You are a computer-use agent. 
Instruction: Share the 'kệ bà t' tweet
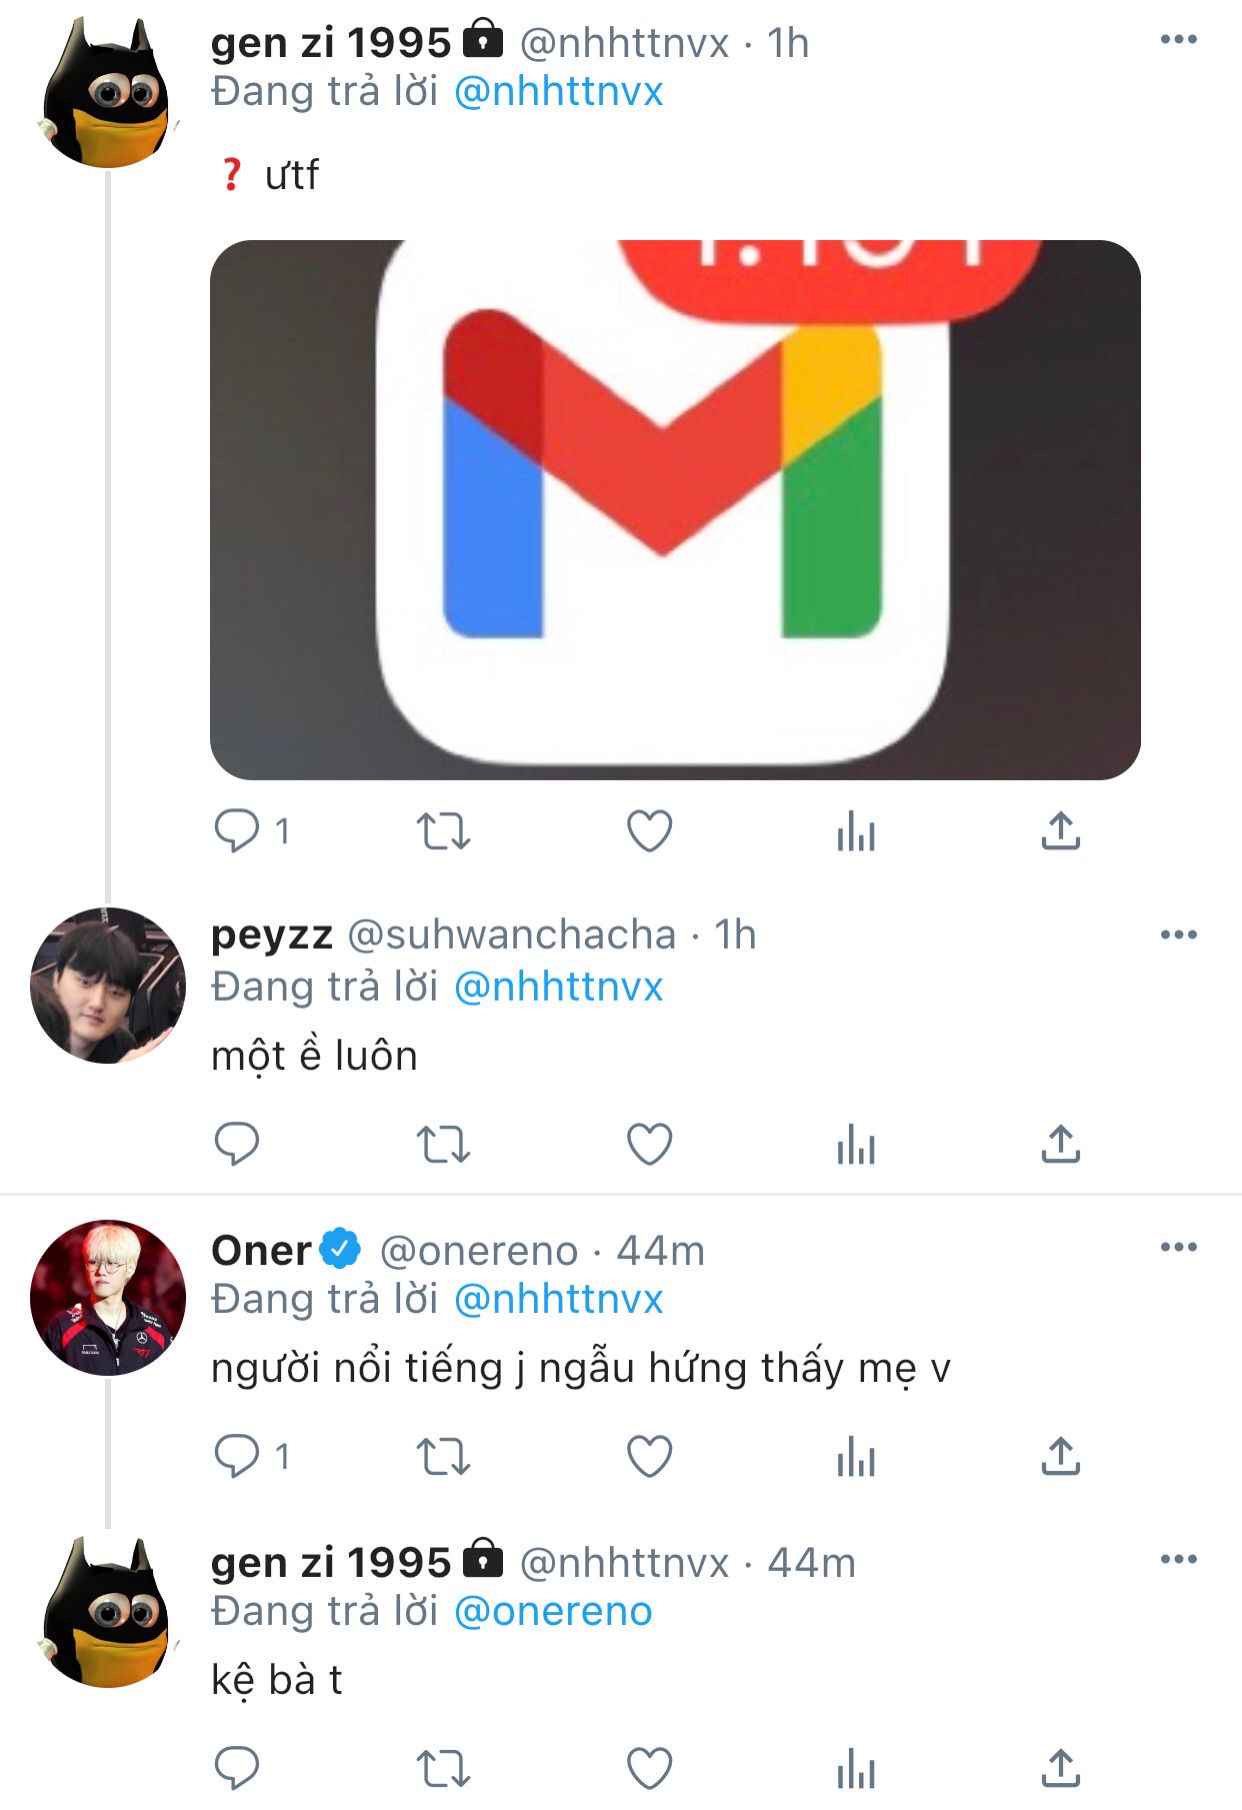[1060, 1768]
